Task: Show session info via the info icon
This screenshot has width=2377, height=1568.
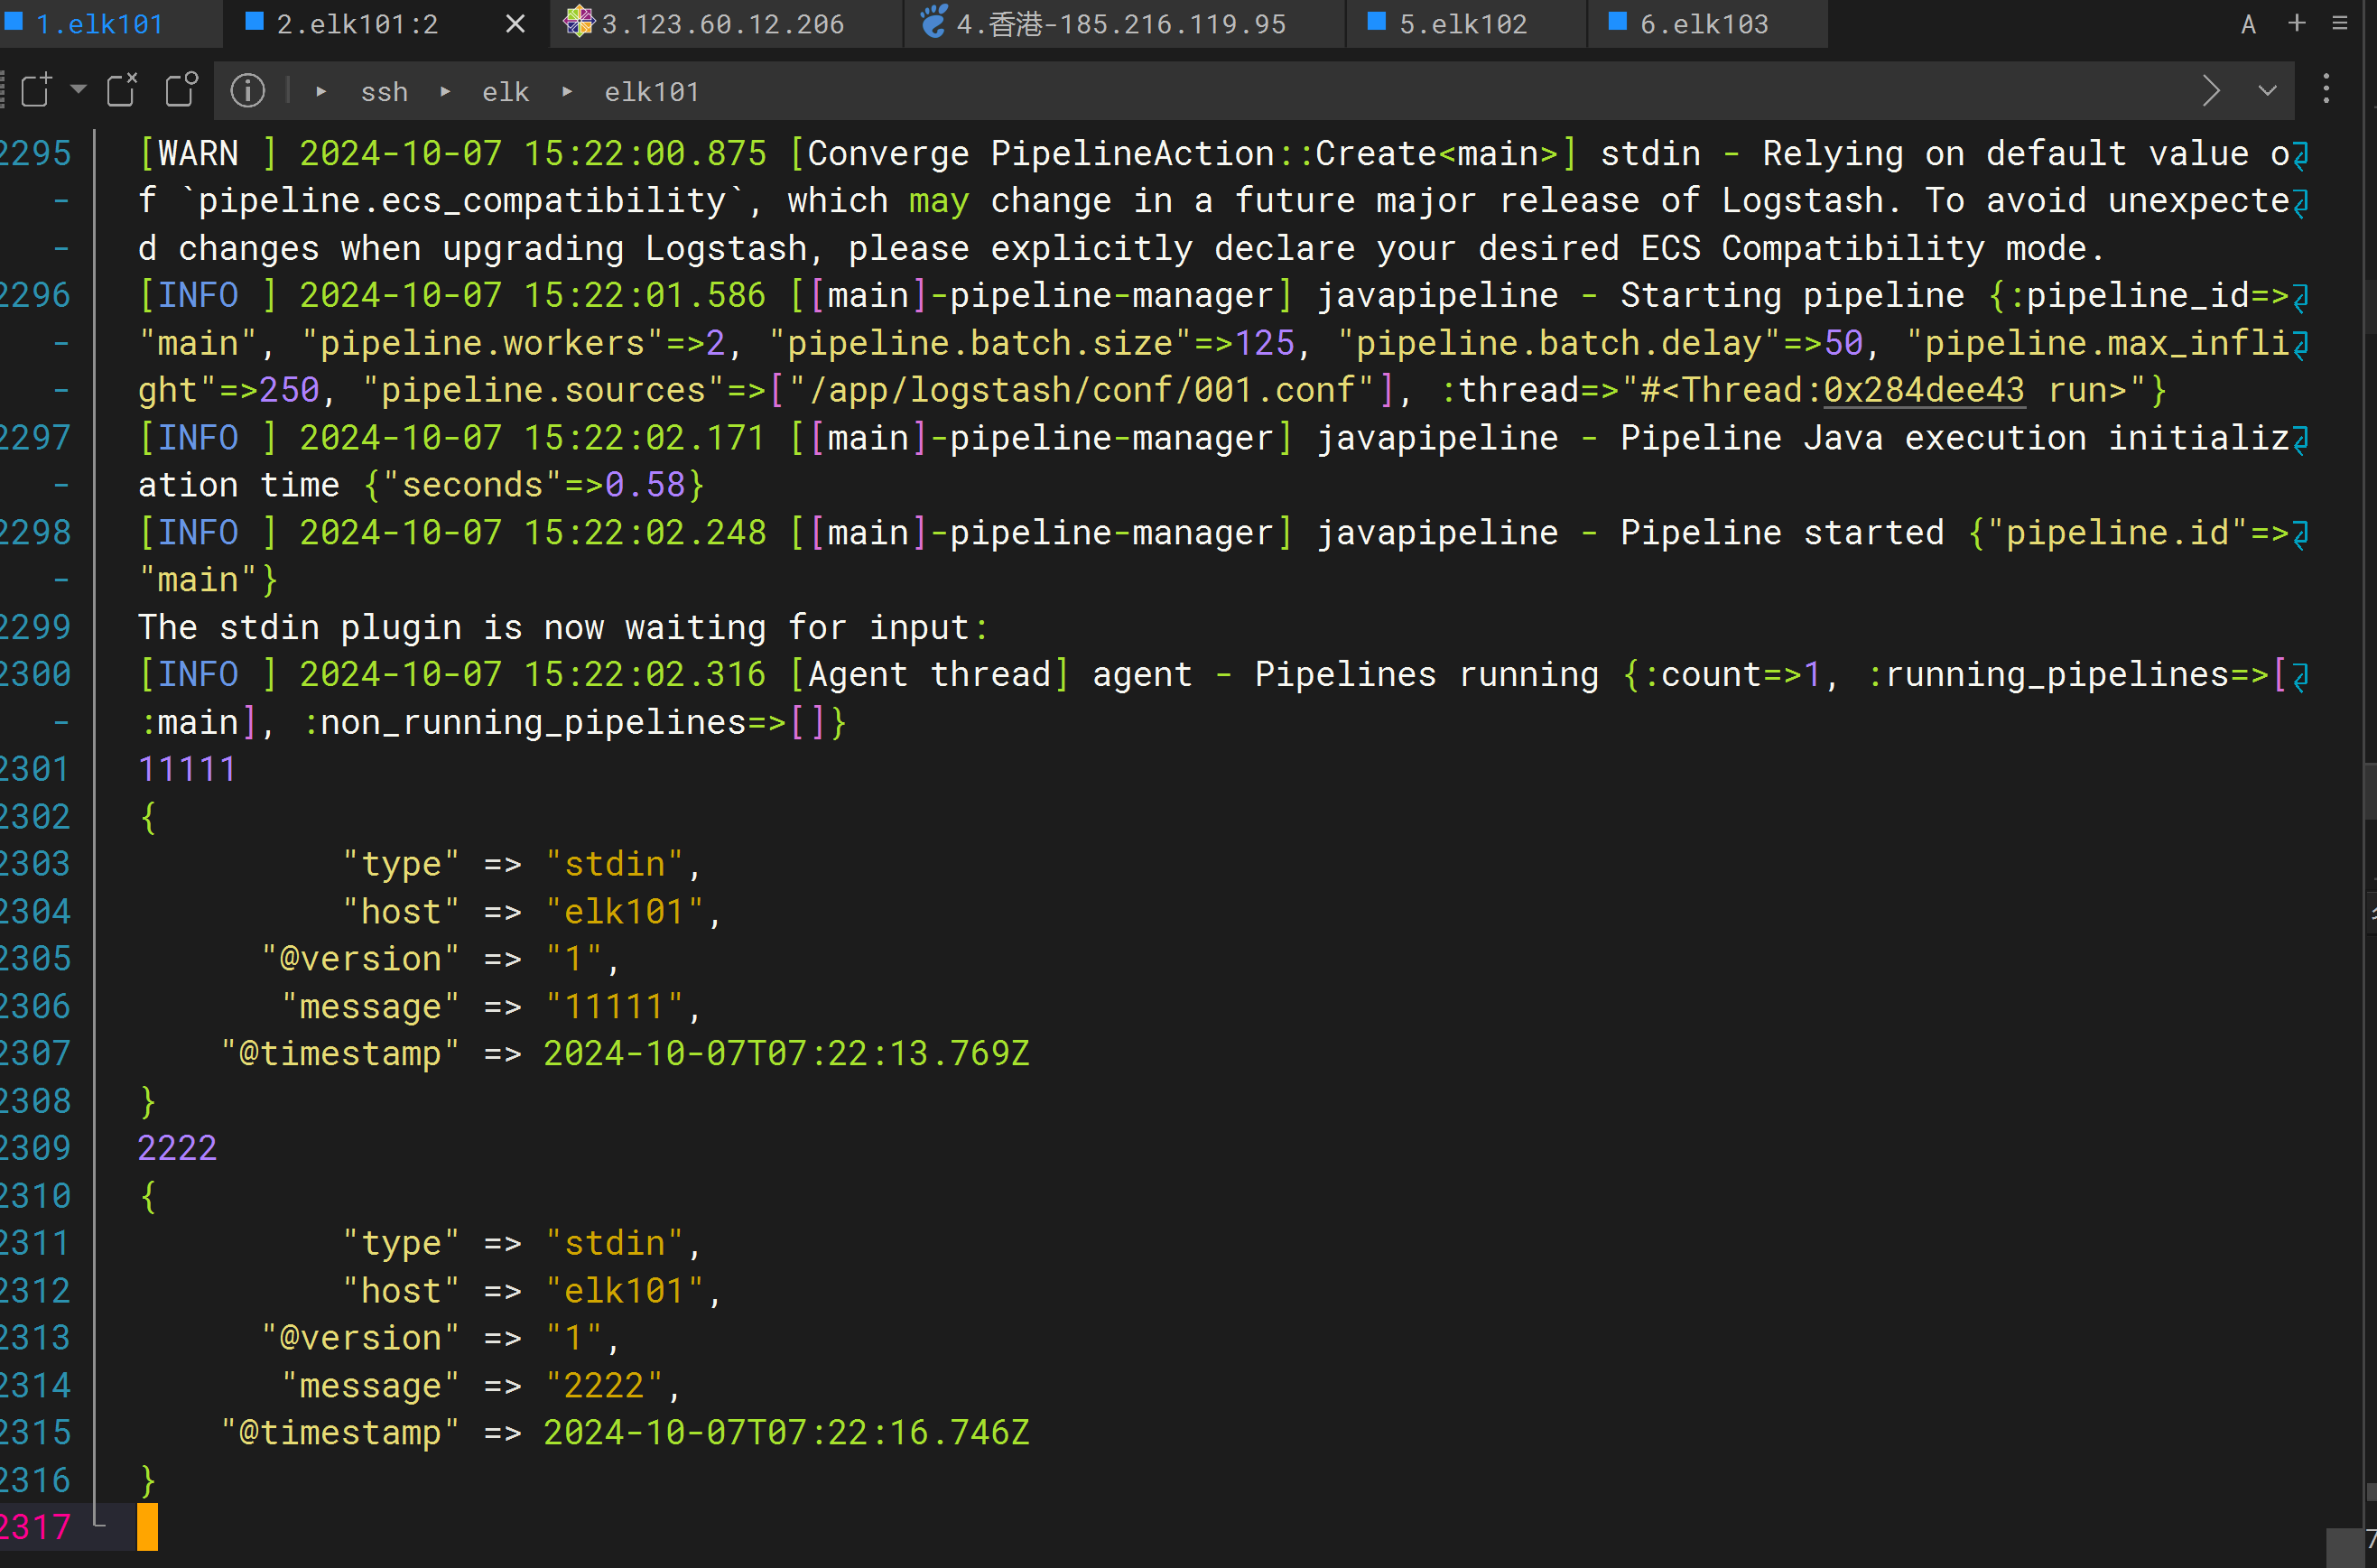Action: (x=248, y=91)
